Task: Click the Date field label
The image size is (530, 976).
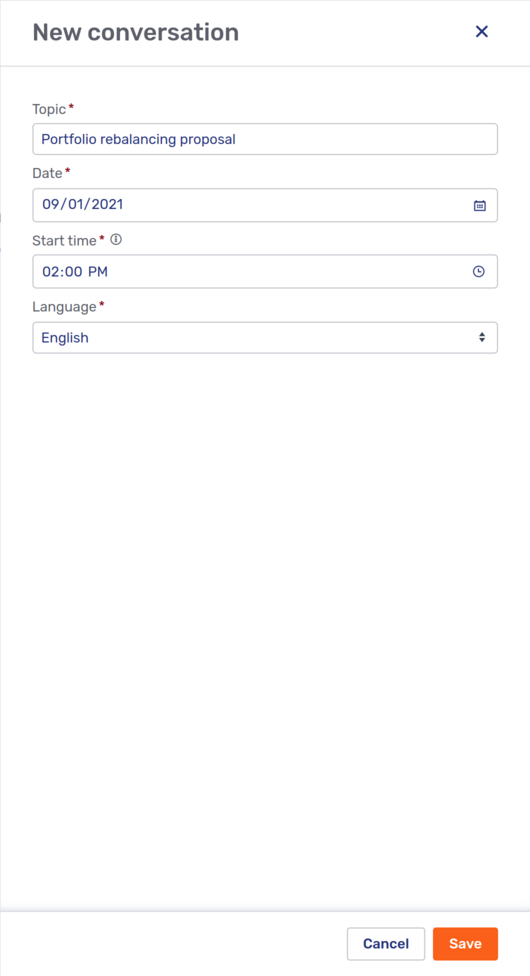Action: [x=47, y=173]
